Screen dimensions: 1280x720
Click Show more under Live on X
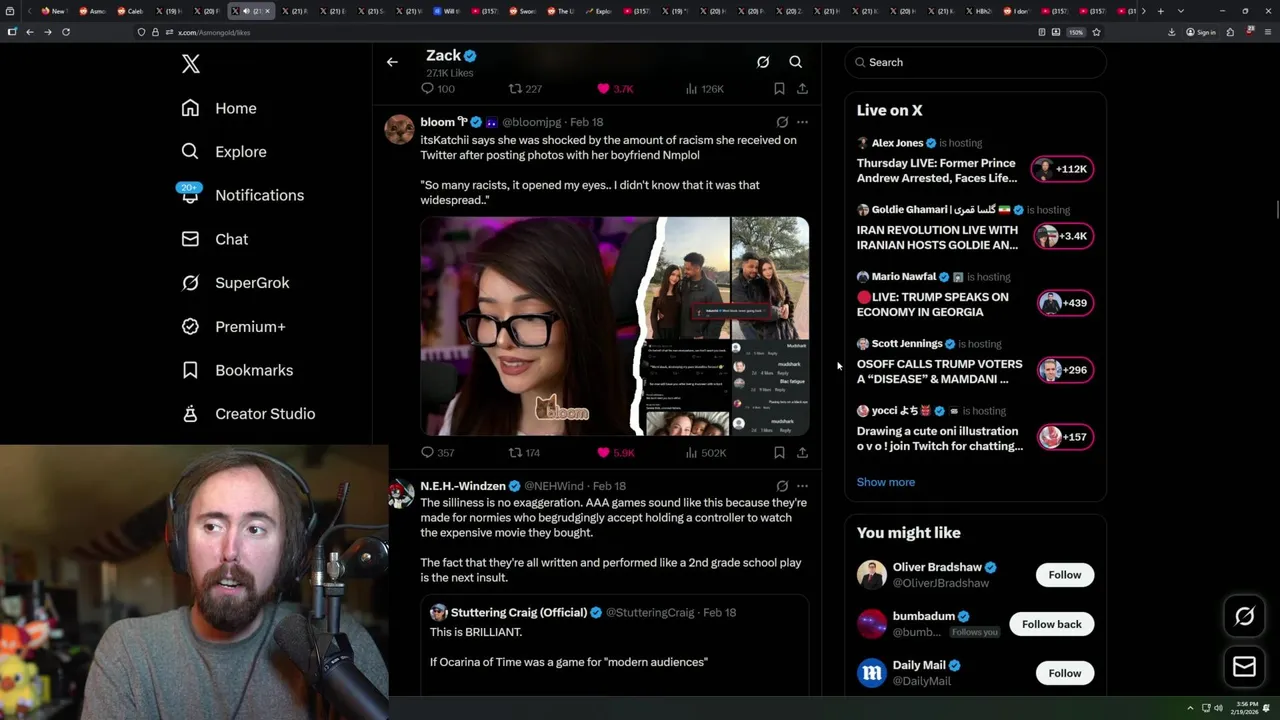tap(886, 482)
